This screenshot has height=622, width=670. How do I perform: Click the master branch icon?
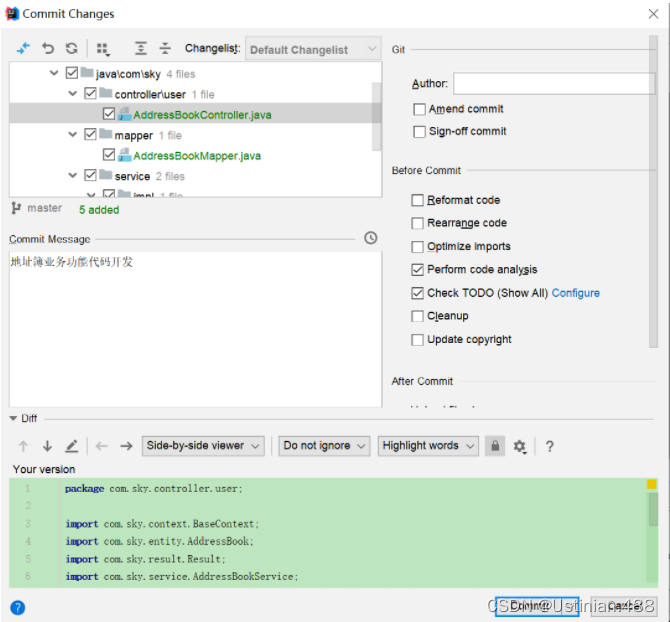(16, 208)
